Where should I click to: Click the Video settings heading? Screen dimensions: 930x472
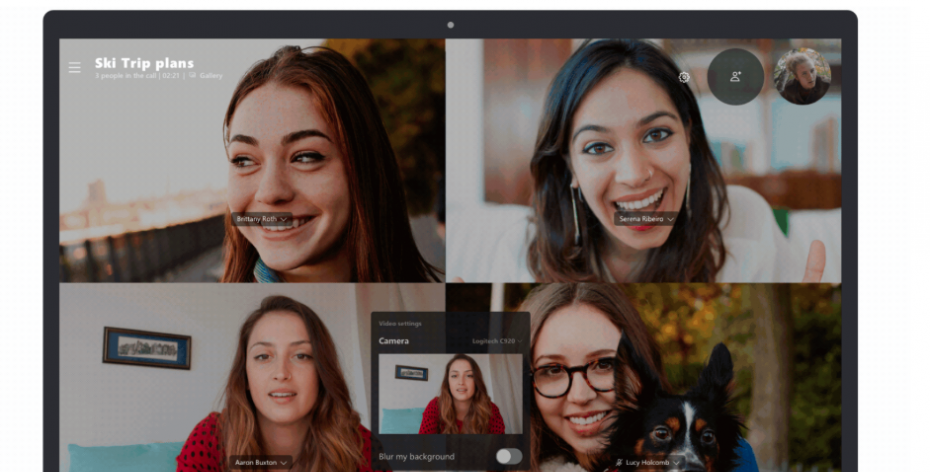(400, 324)
